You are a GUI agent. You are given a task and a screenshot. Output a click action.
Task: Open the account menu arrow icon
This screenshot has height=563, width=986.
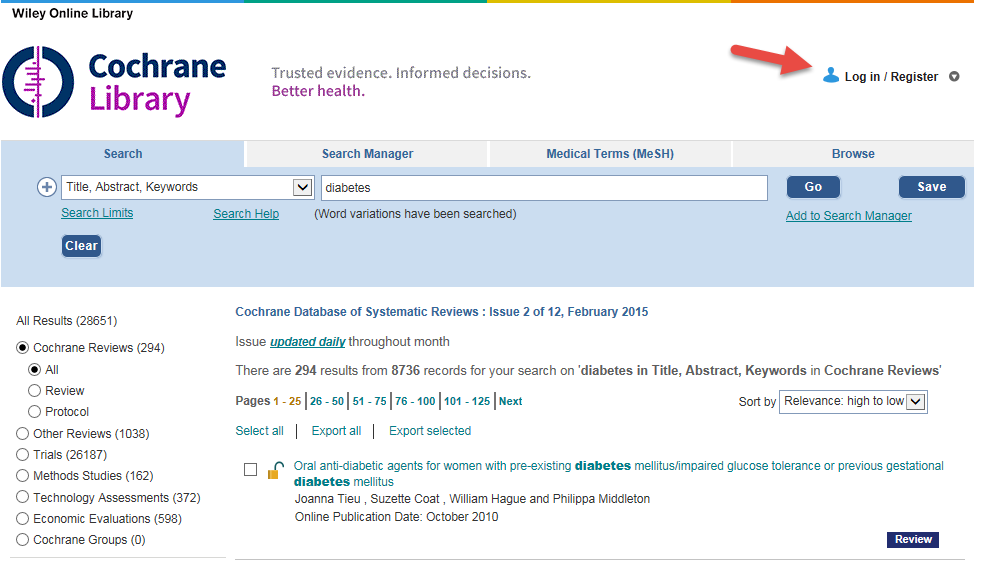954,77
